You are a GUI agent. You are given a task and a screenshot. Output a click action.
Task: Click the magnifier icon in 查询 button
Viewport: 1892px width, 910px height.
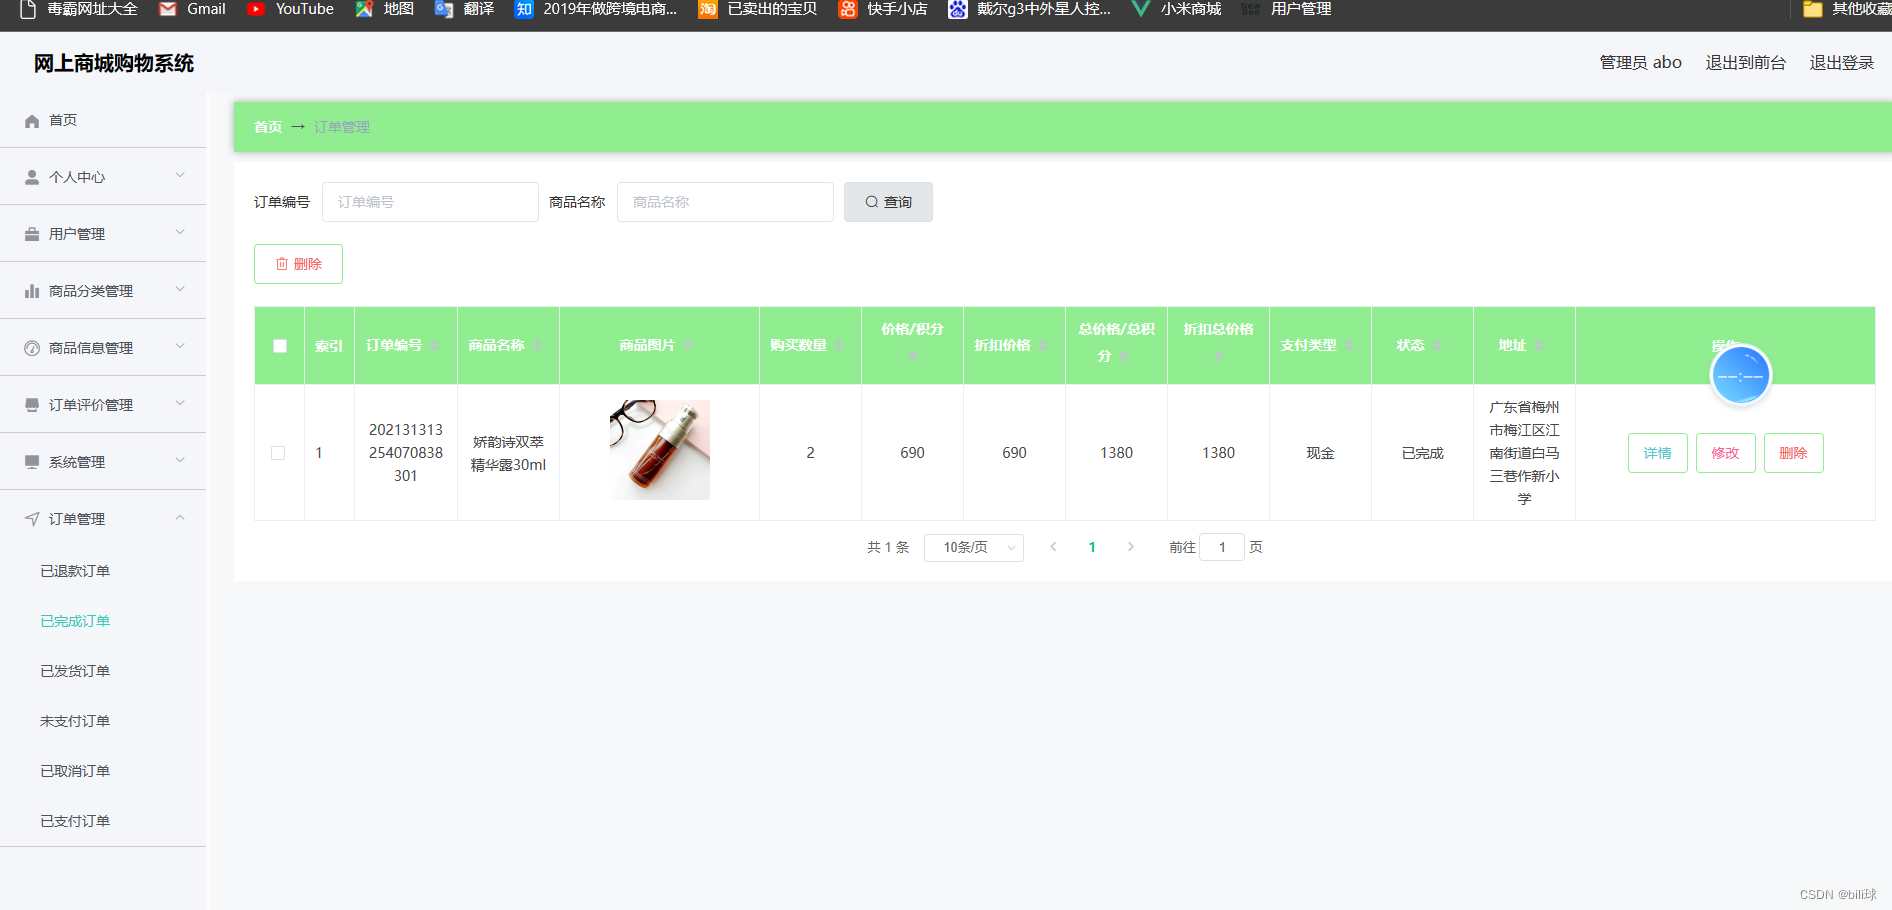click(871, 201)
